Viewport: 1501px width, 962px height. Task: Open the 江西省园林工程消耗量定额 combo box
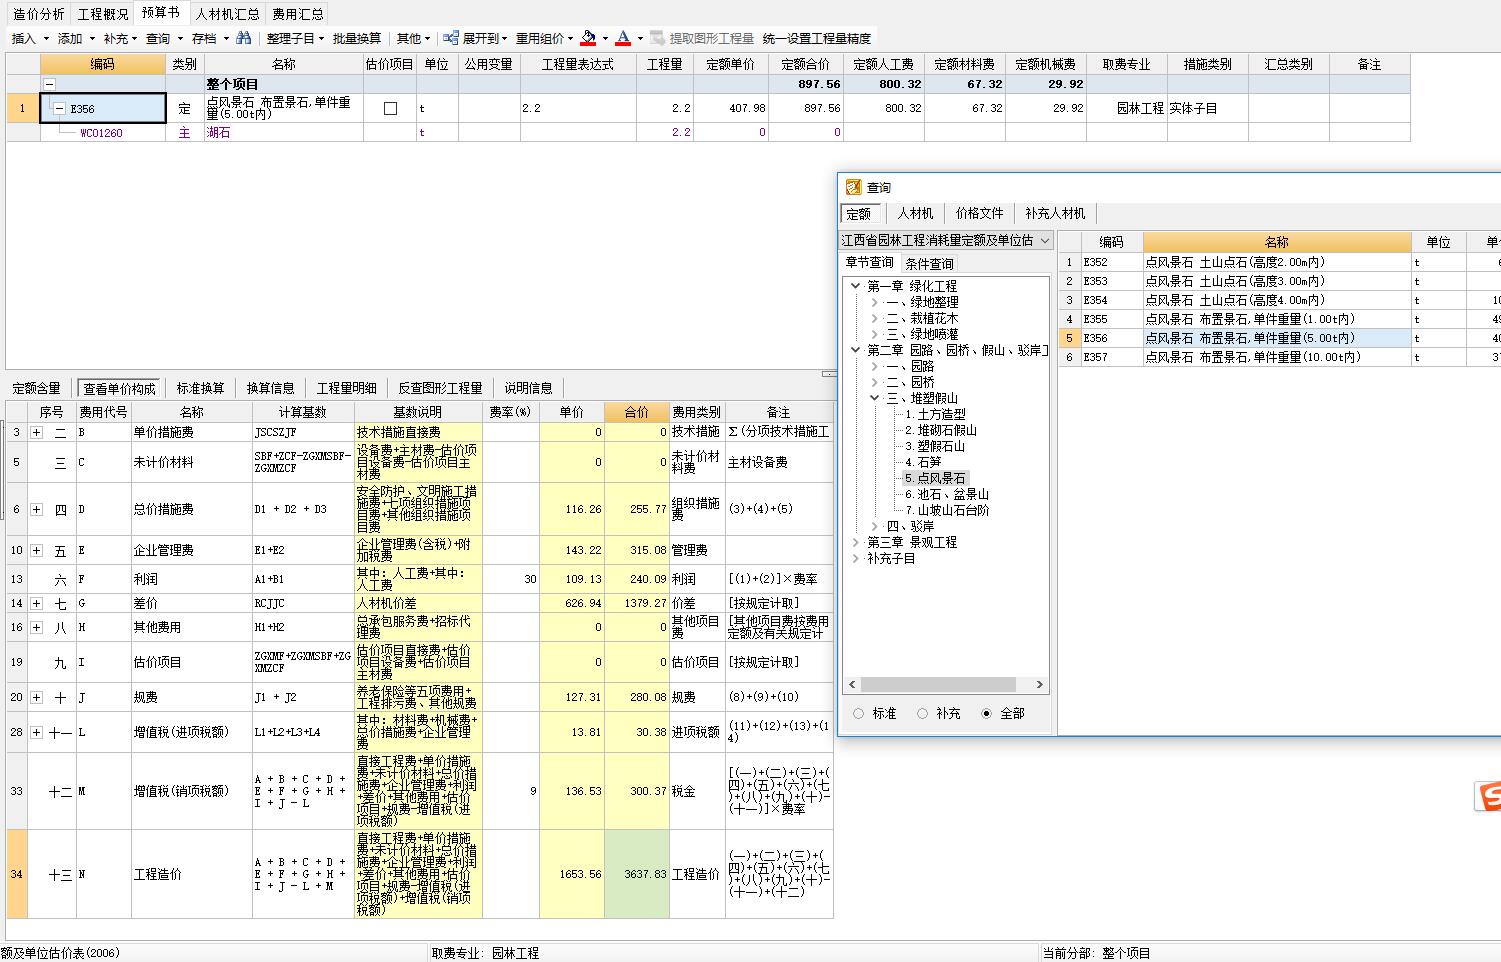(946, 240)
